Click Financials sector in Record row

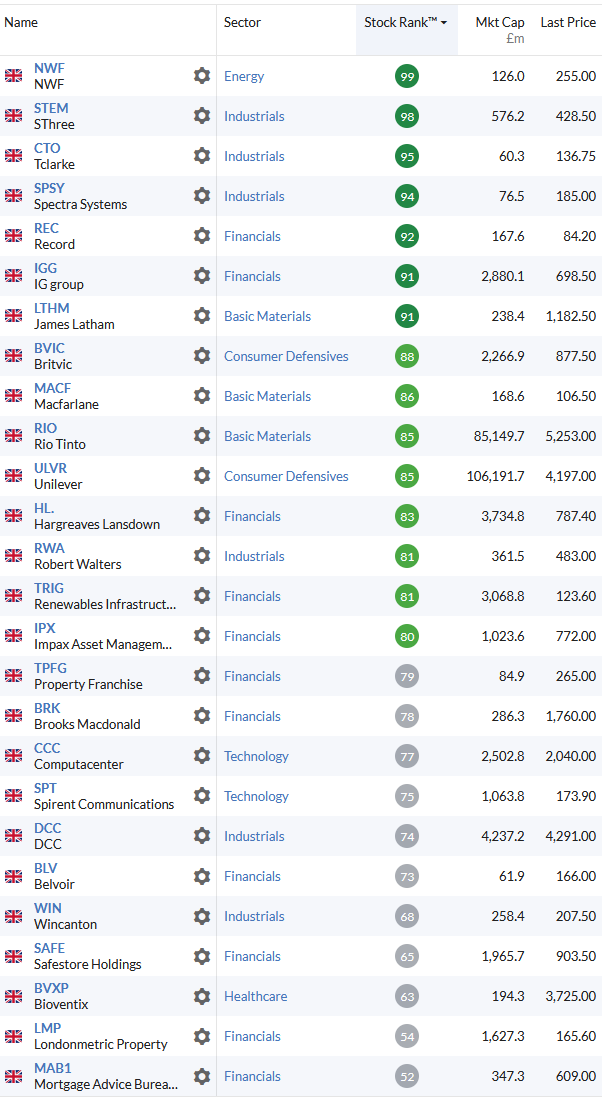tap(252, 236)
